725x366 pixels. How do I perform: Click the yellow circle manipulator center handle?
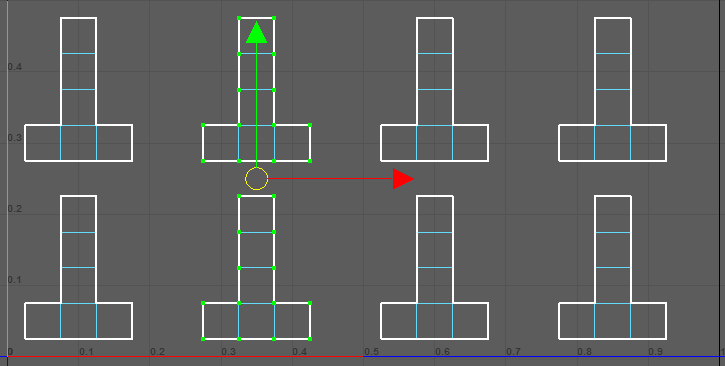[257, 179]
